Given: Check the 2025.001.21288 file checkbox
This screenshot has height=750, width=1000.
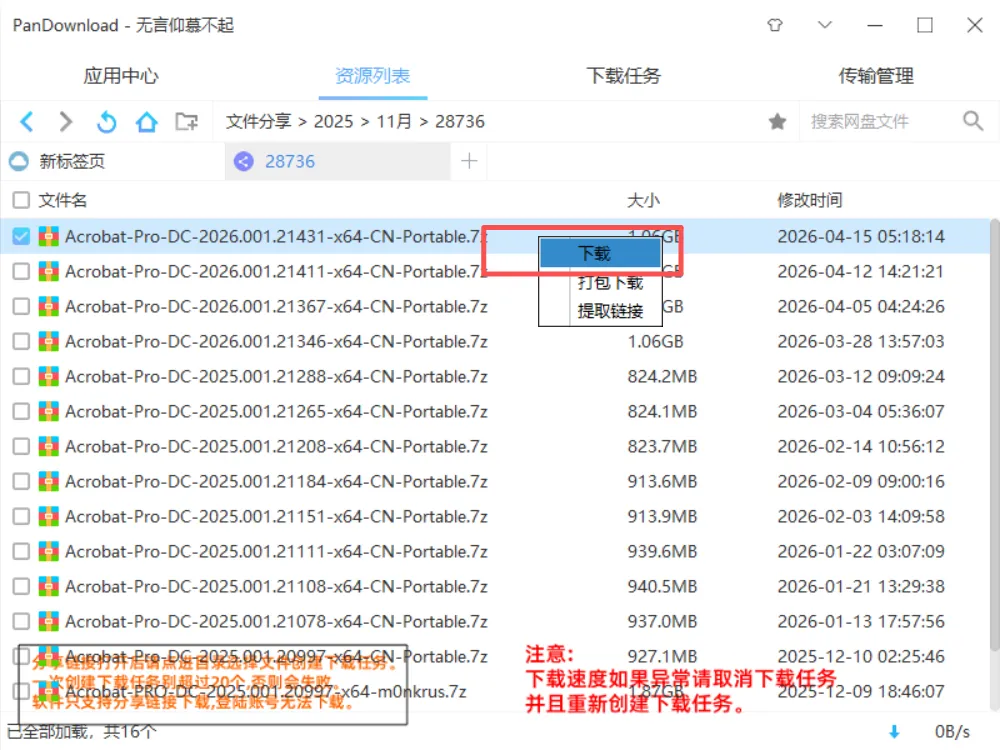Looking at the screenshot, I should [21, 376].
